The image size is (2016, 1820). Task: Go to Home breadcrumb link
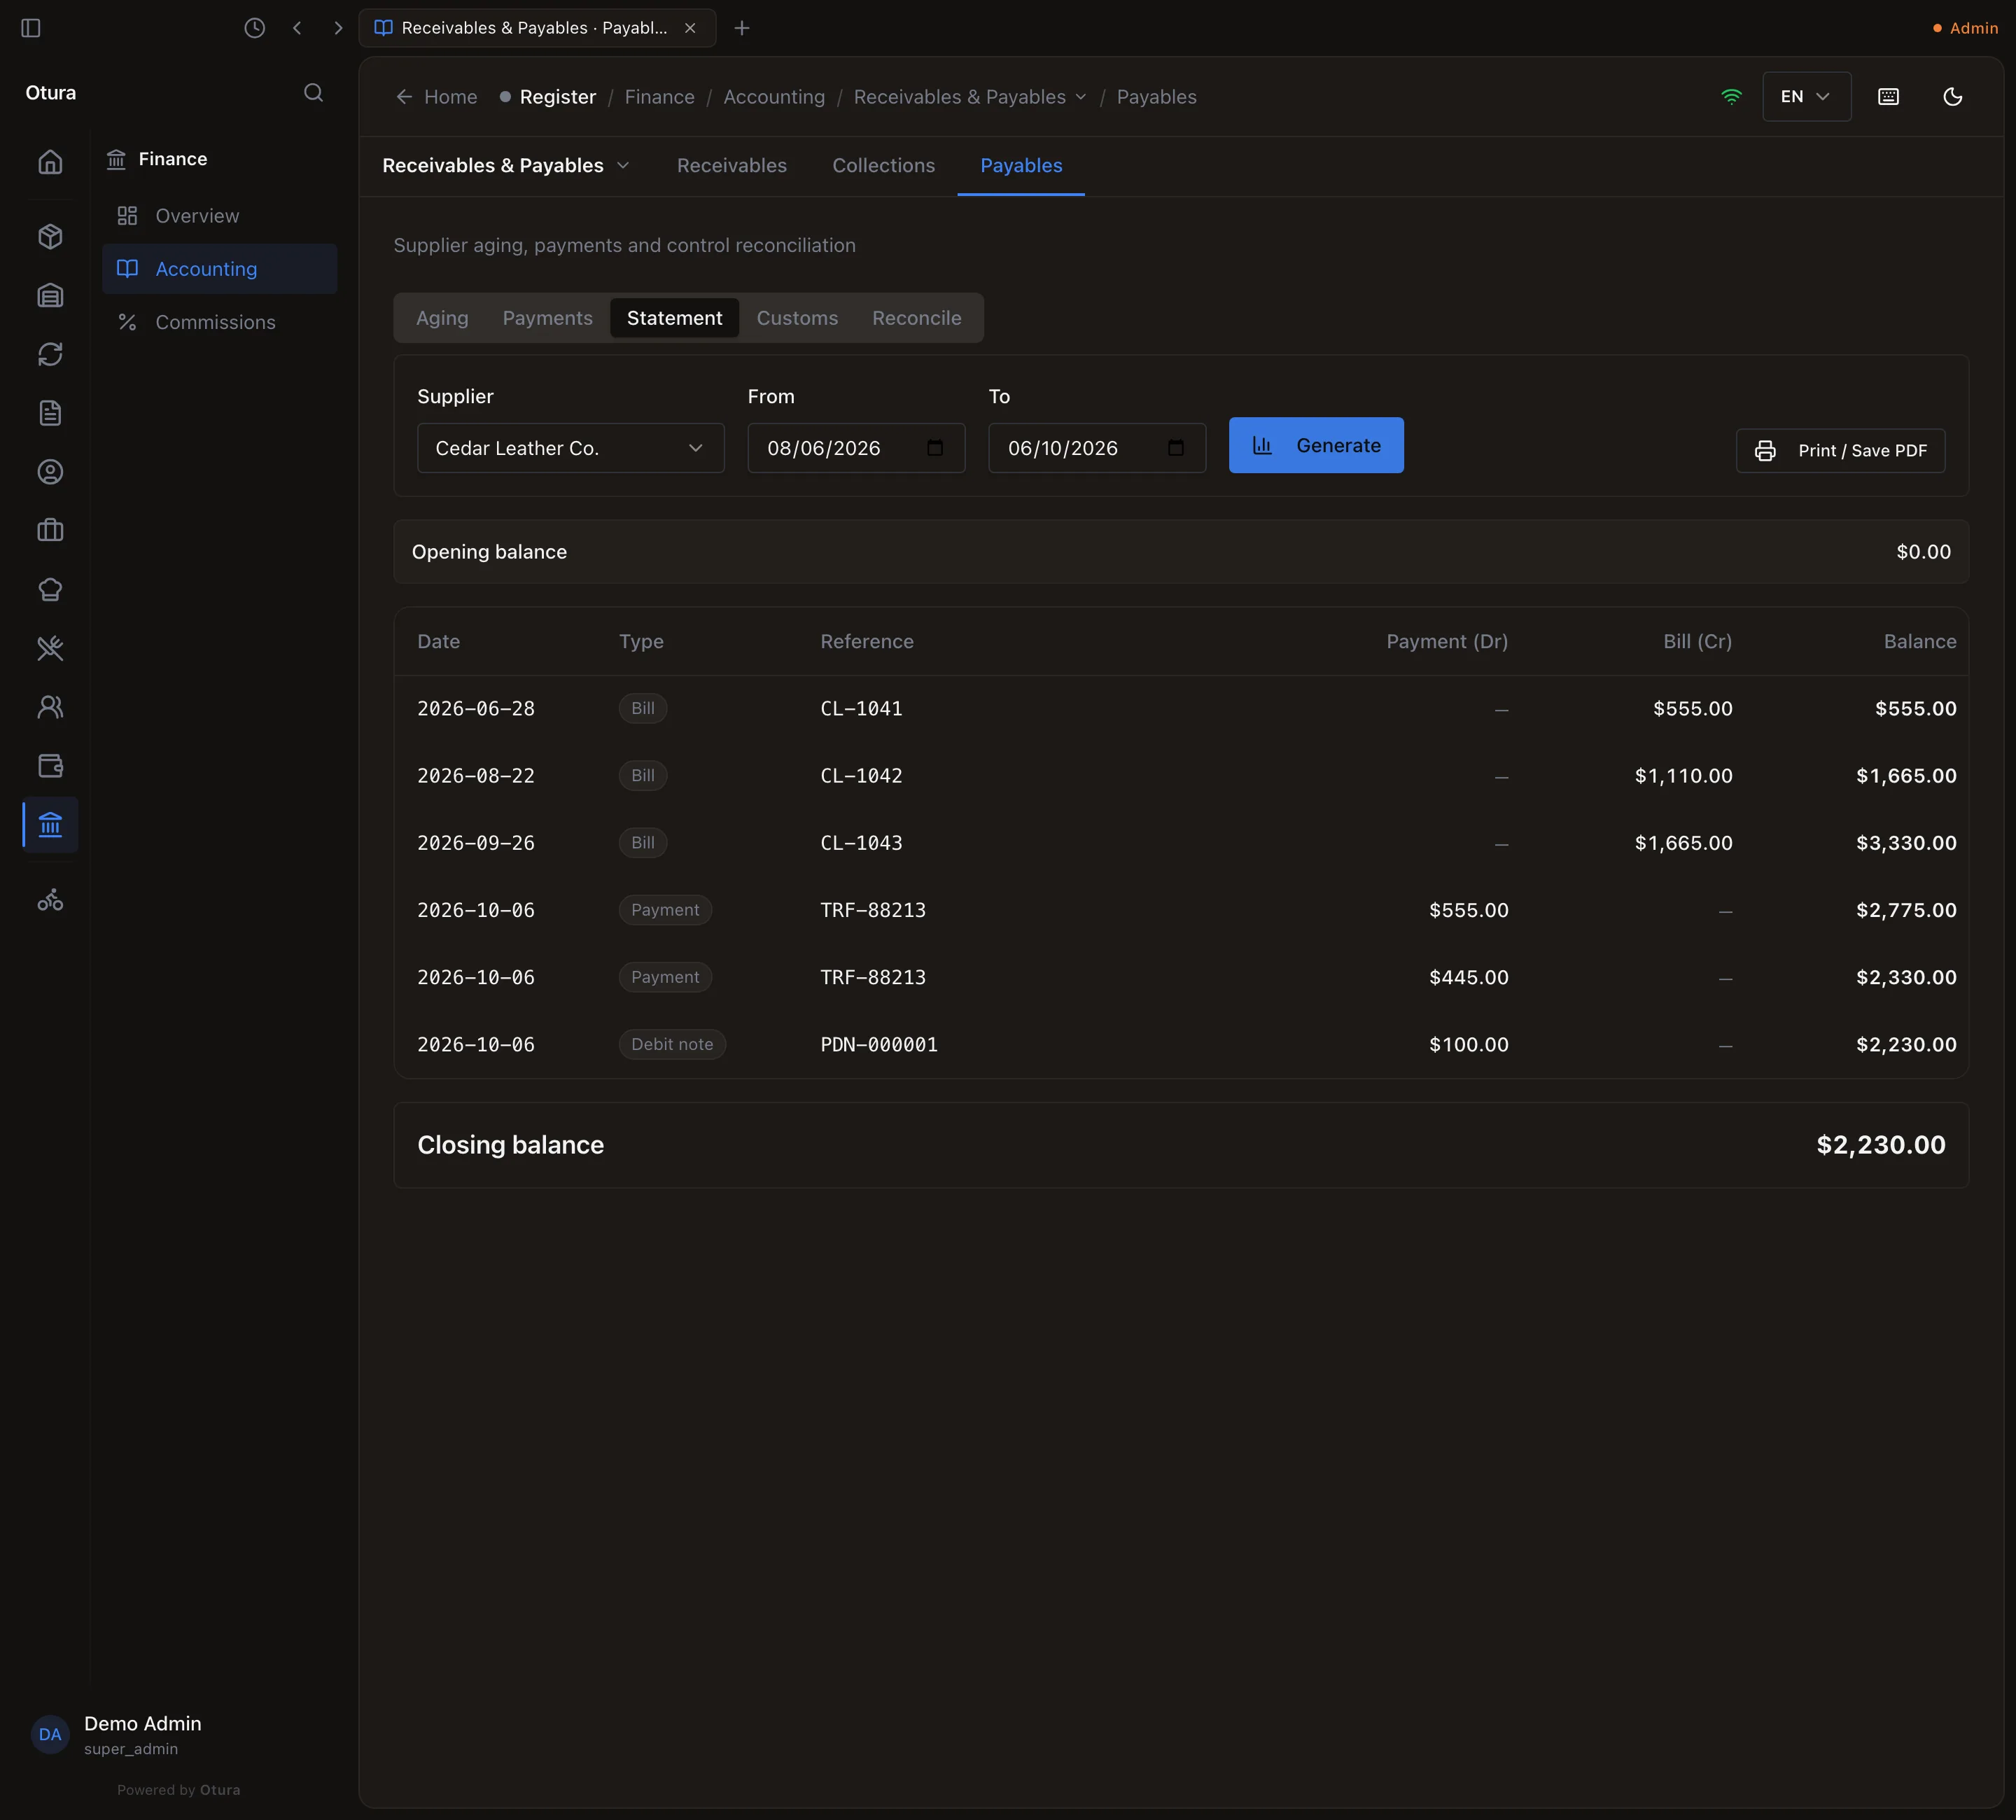point(437,97)
